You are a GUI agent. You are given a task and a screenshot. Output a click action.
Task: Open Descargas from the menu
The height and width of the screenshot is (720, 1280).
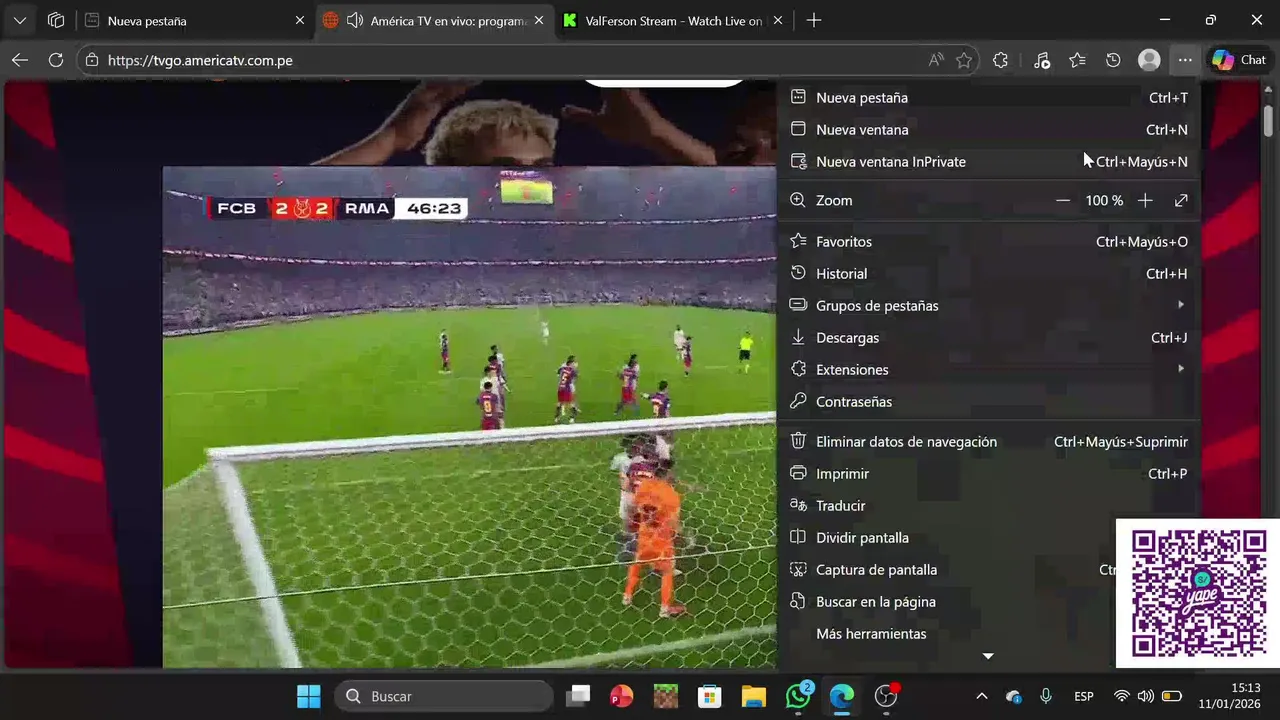989,337
